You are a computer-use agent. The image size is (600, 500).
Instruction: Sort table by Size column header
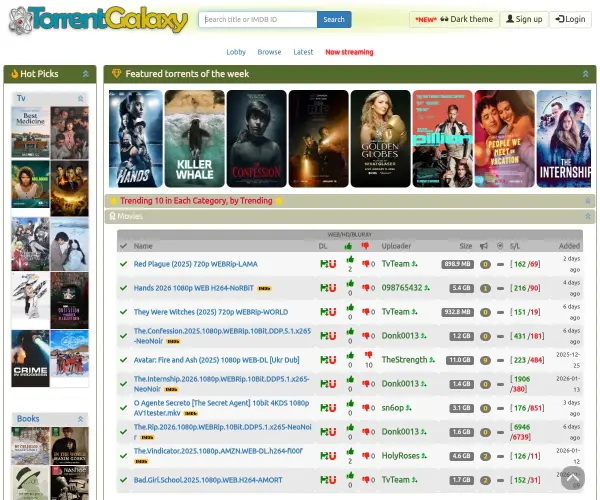(x=466, y=246)
